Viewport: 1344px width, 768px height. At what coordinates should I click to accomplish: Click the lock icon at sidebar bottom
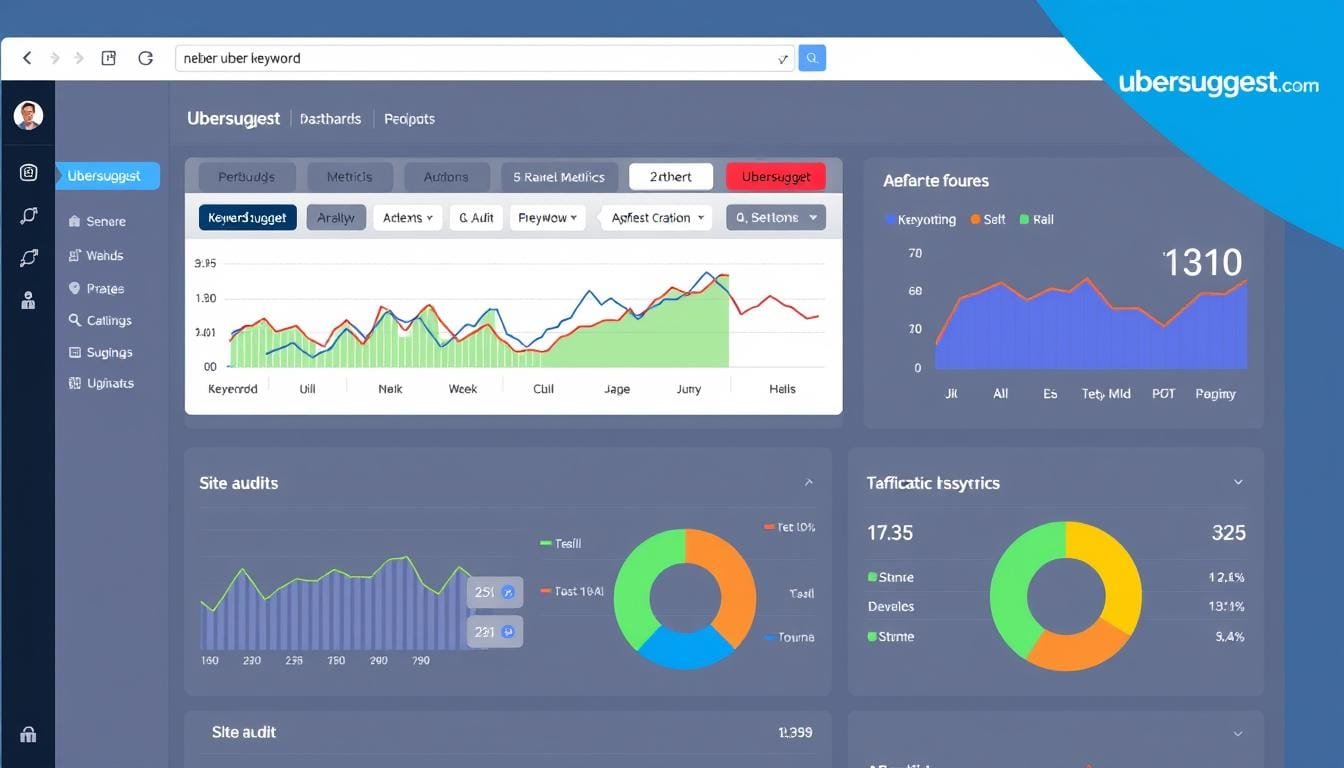pos(28,735)
